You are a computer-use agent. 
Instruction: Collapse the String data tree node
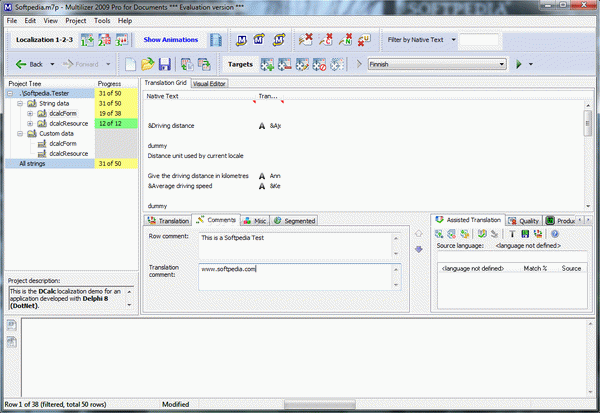tap(20, 103)
